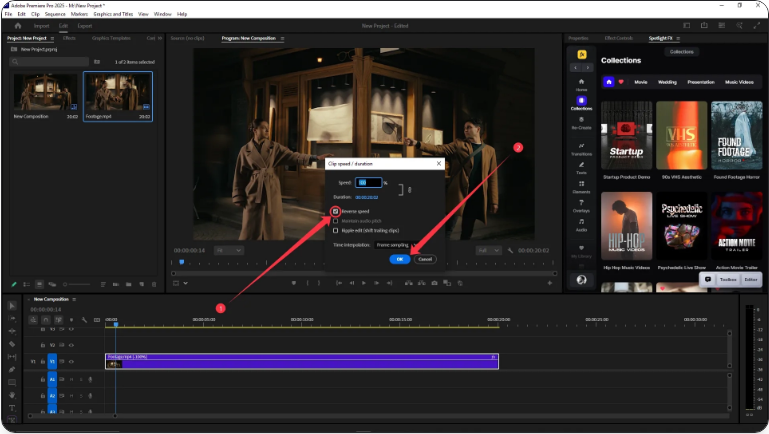The width and height of the screenshot is (769, 434).
Task: Open the zoom level Fit dropdown
Action: (227, 250)
